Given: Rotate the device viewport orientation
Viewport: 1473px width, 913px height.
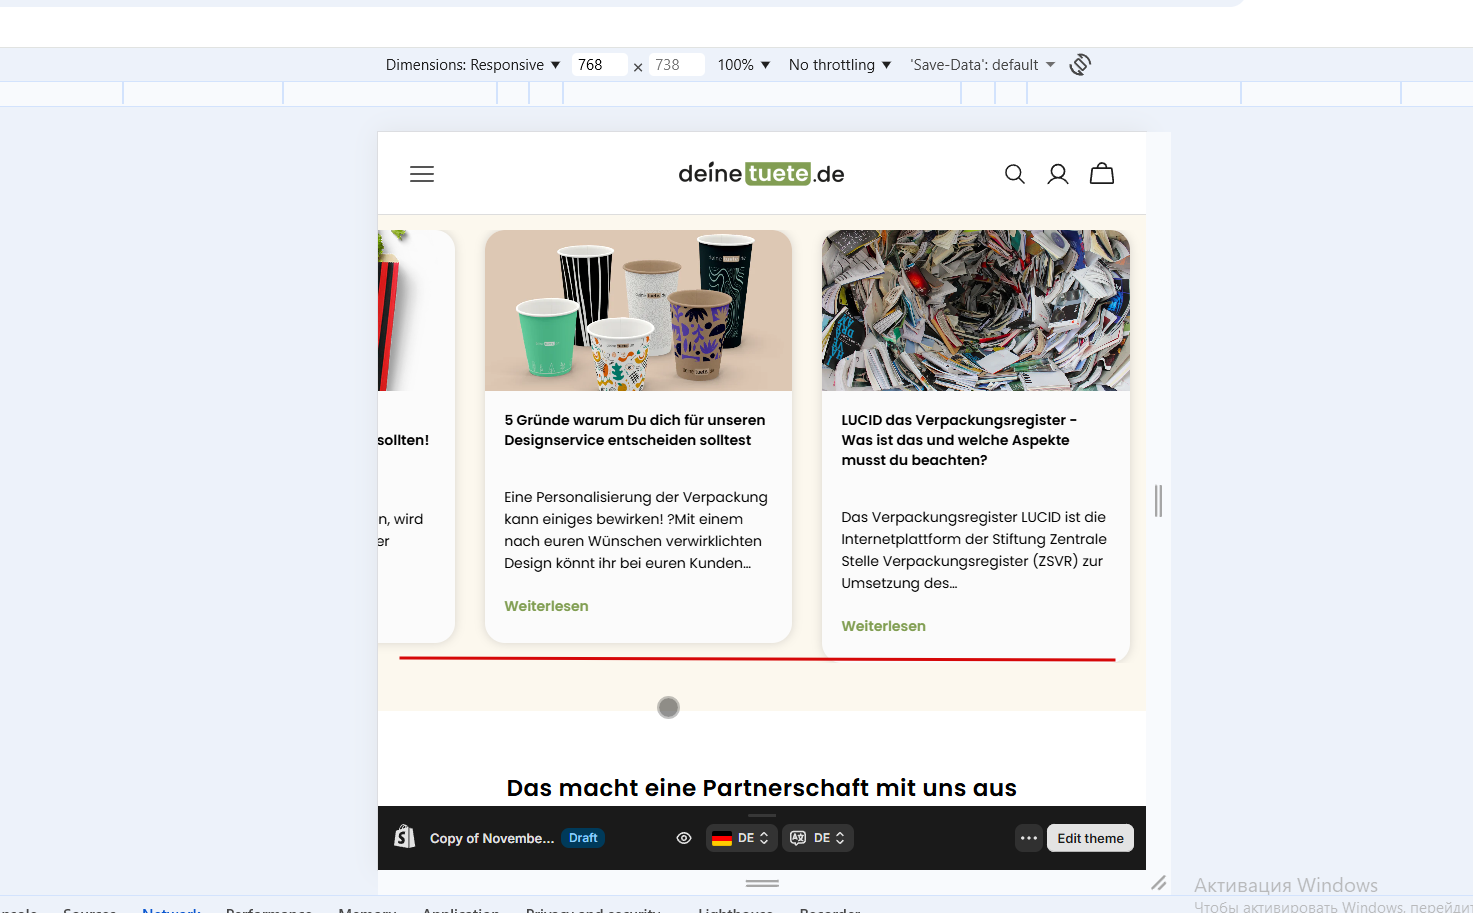Looking at the screenshot, I should (x=1080, y=65).
